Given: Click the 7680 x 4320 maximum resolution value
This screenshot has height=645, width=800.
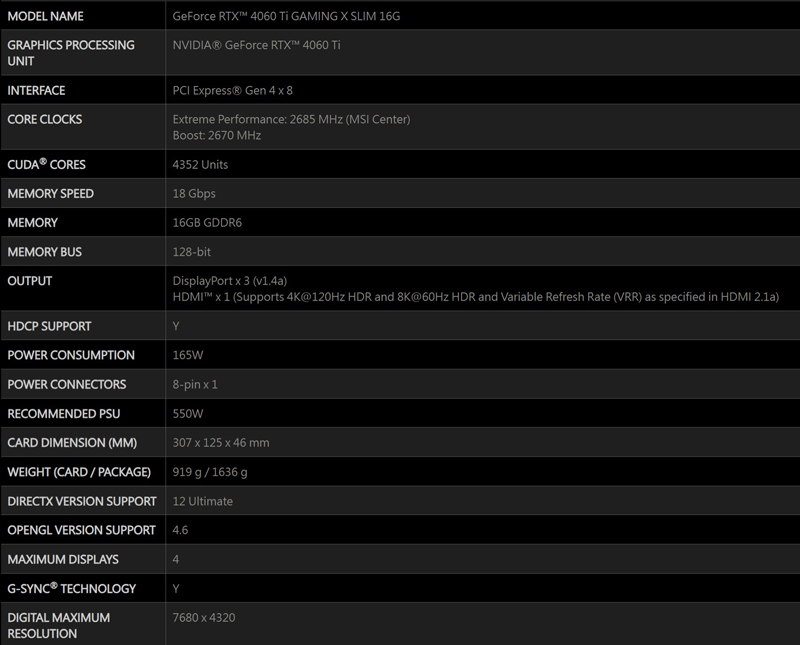Looking at the screenshot, I should point(203,618).
